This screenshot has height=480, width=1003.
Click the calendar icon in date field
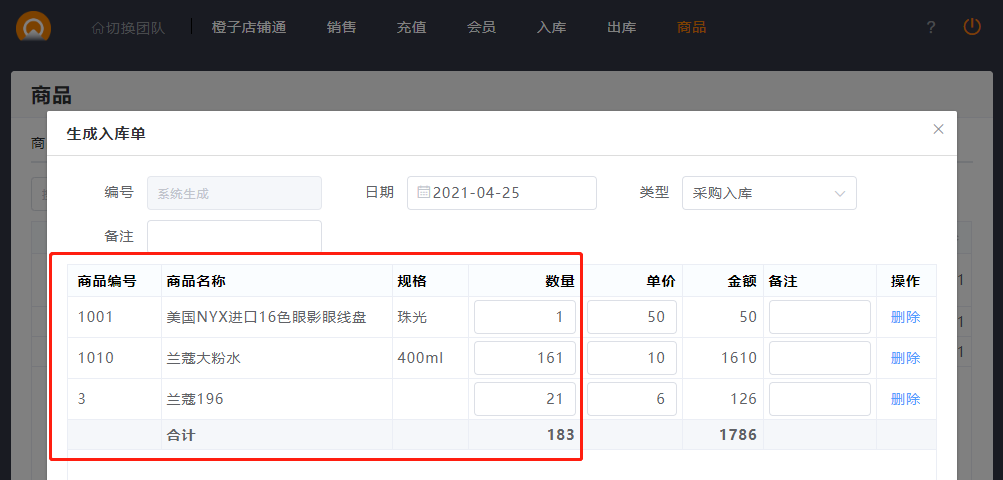point(424,193)
